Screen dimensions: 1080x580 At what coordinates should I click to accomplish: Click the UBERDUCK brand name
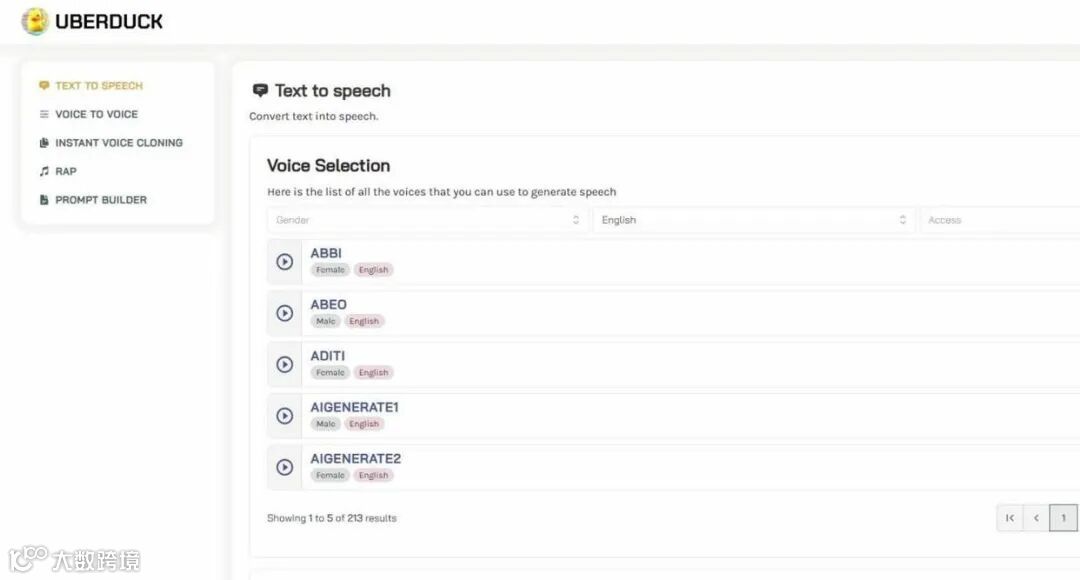click(109, 21)
